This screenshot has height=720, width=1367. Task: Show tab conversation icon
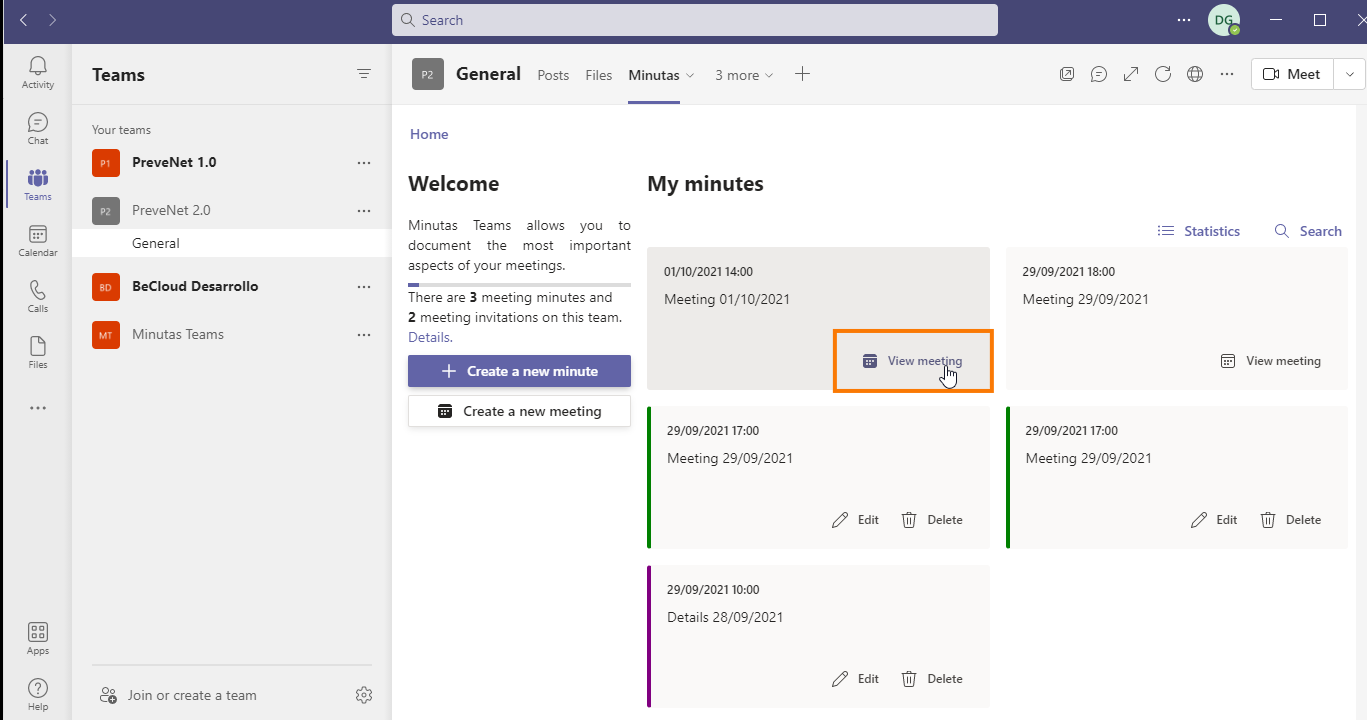pyautogui.click(x=1099, y=74)
